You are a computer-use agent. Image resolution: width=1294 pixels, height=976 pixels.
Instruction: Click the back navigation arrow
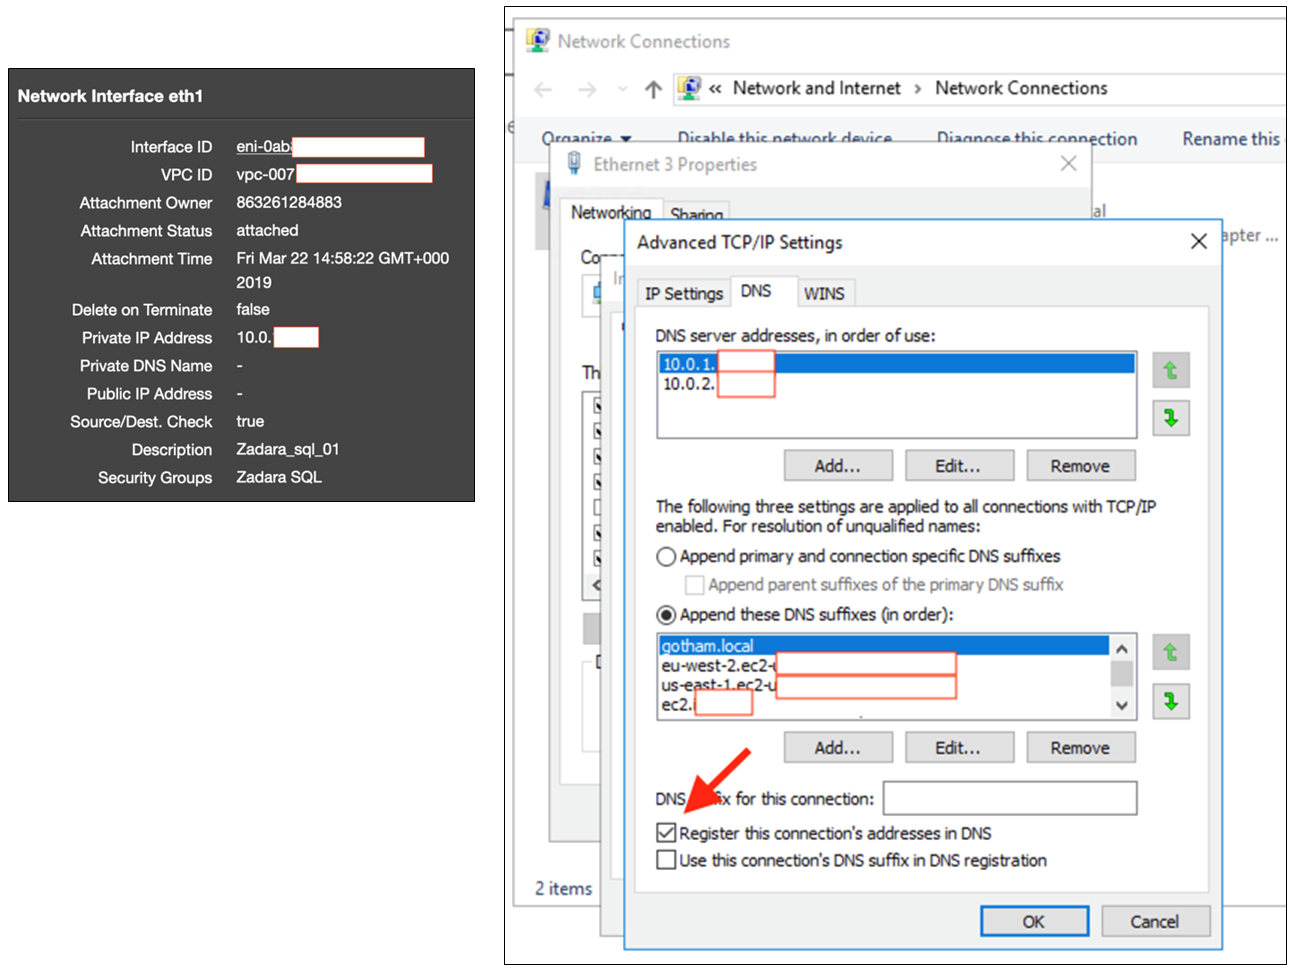543,89
